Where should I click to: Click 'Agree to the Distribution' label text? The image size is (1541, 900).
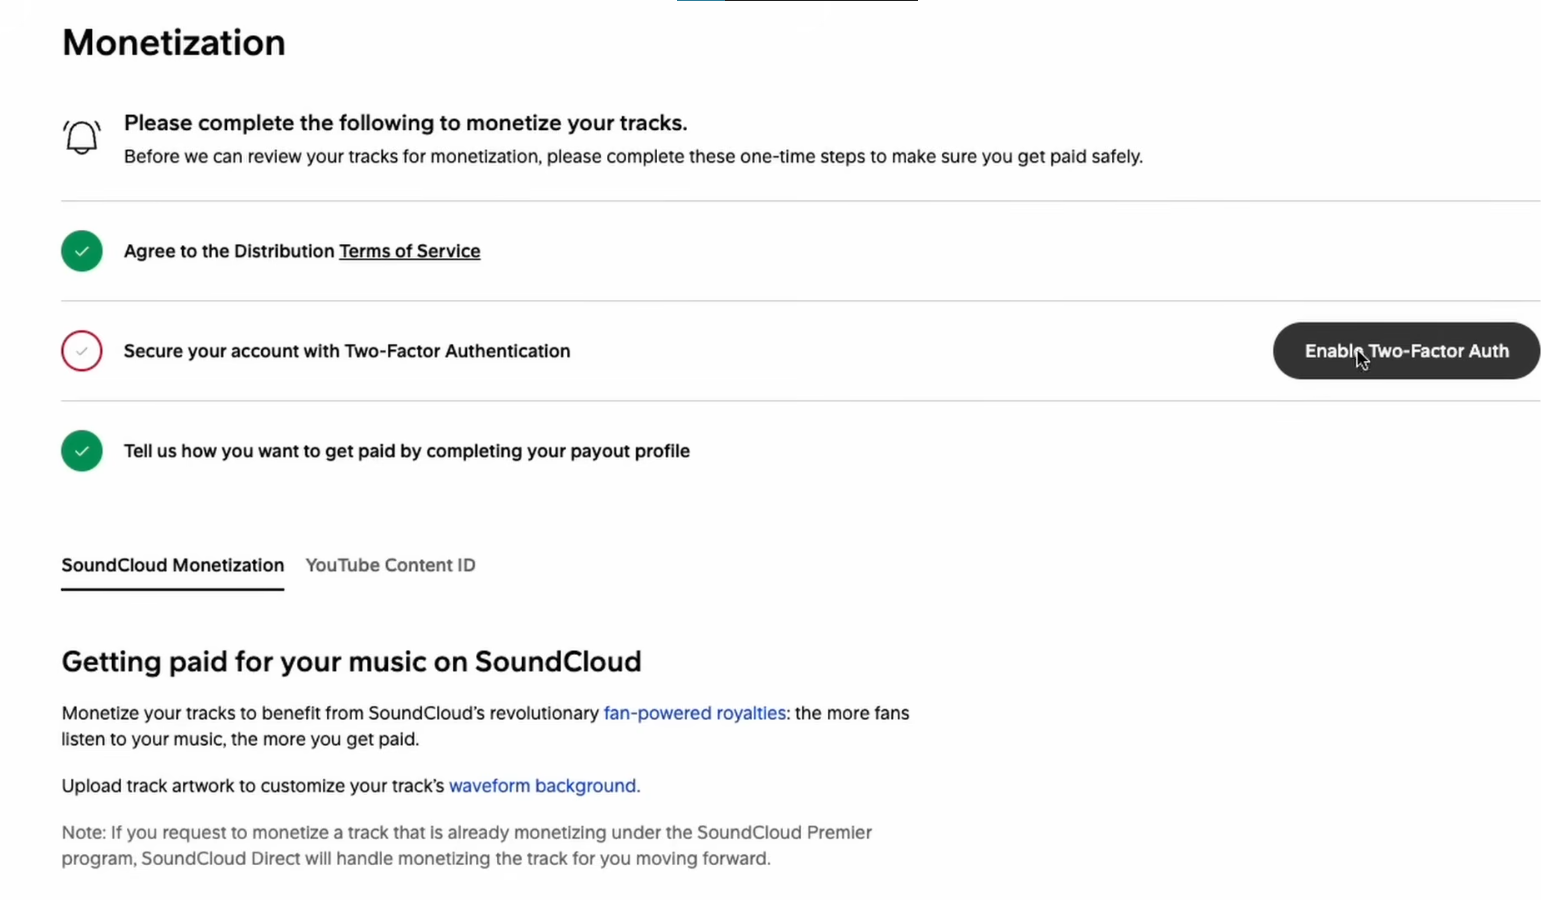click(x=229, y=251)
